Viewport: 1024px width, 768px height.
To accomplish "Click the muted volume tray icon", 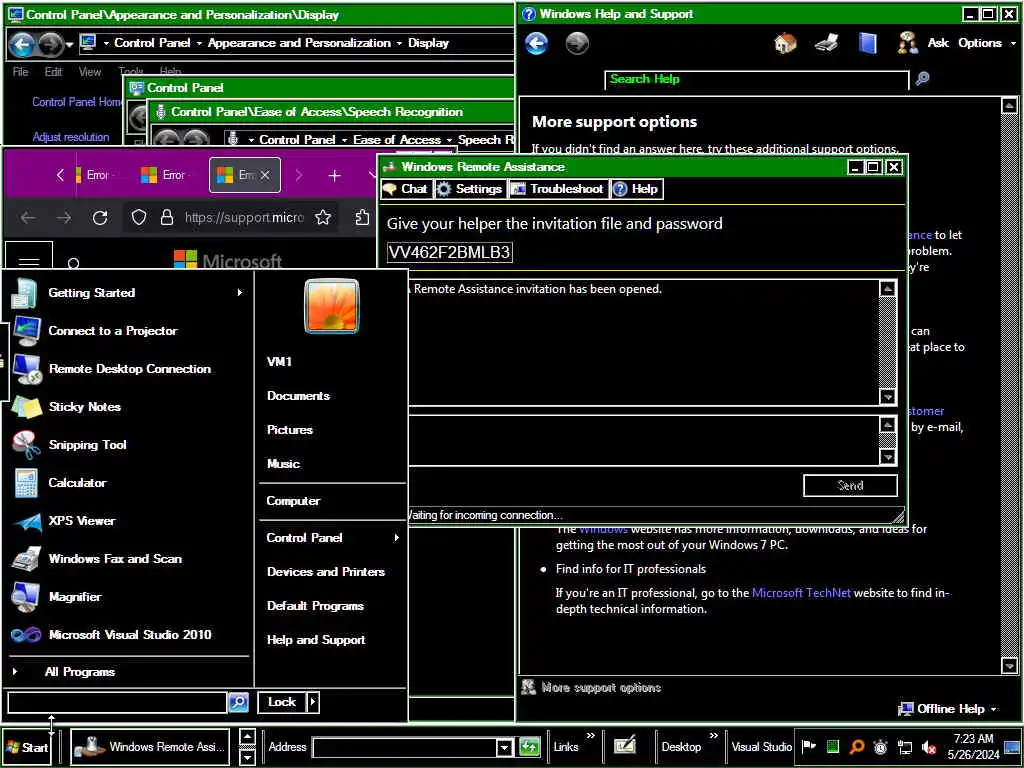I will point(929,746).
